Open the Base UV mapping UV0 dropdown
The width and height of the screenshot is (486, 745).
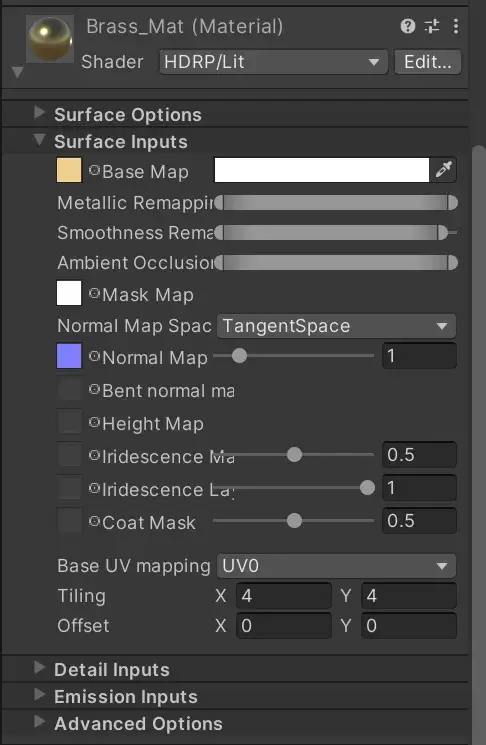(x=336, y=566)
